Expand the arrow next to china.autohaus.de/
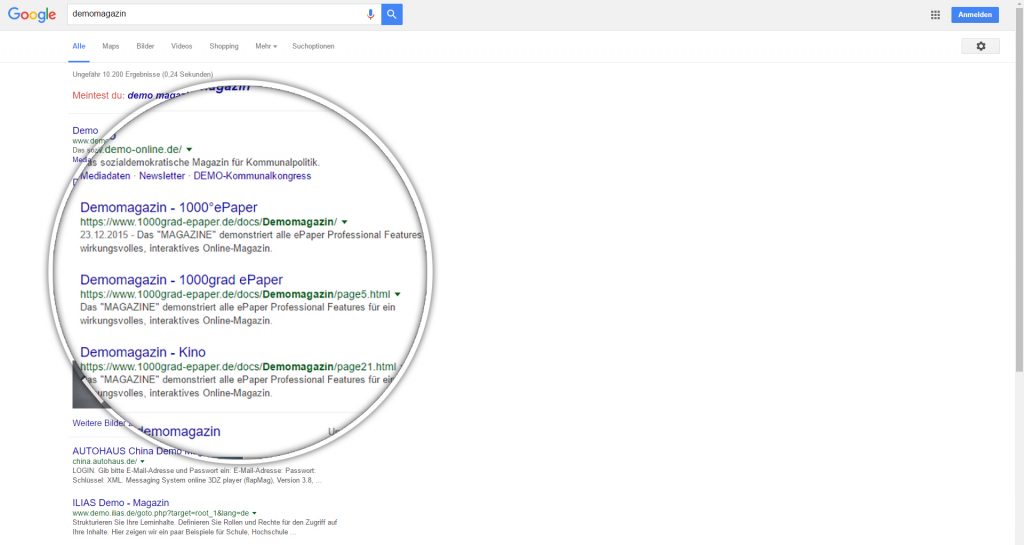Screen dimensions: 1024x545 point(142,461)
